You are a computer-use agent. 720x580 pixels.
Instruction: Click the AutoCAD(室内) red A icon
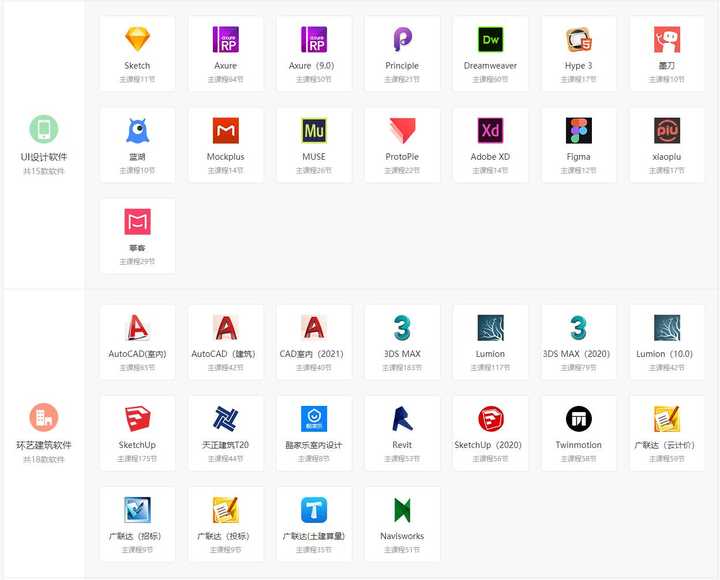(137, 327)
